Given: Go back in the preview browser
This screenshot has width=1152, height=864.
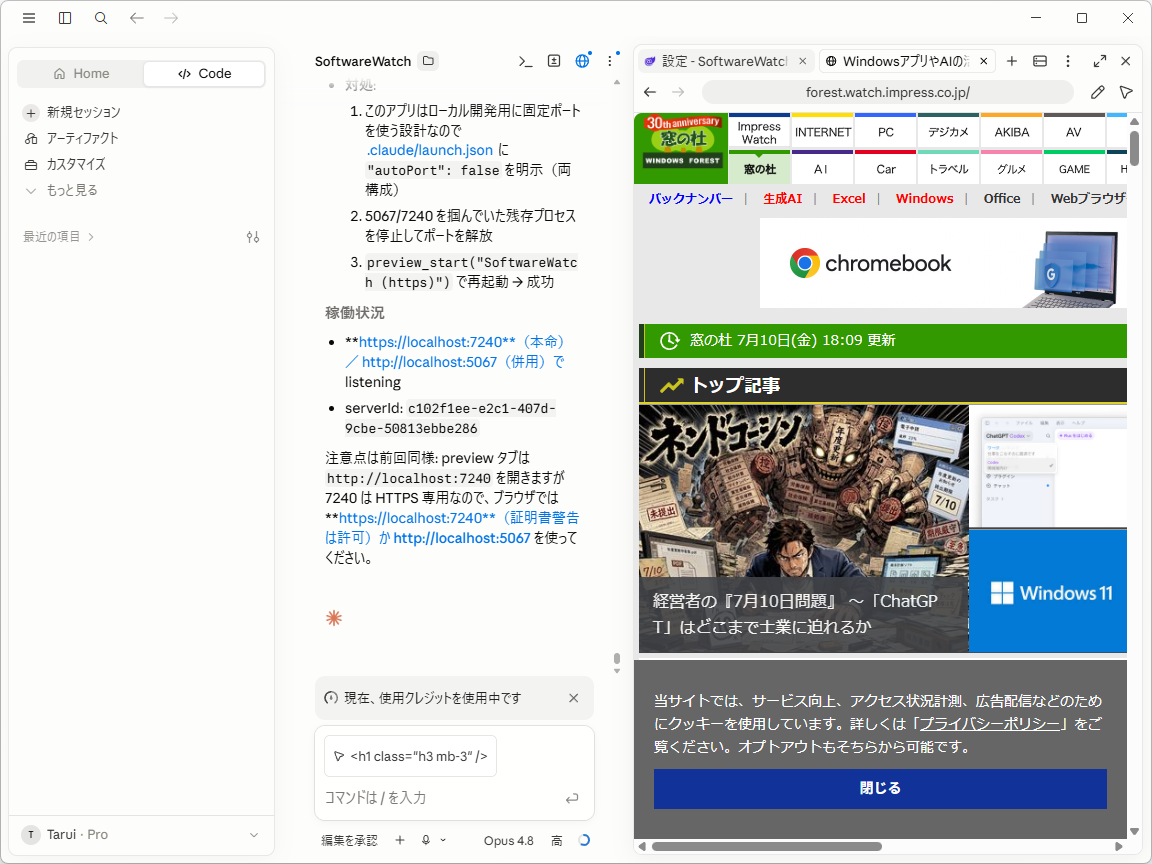Looking at the screenshot, I should coord(649,92).
